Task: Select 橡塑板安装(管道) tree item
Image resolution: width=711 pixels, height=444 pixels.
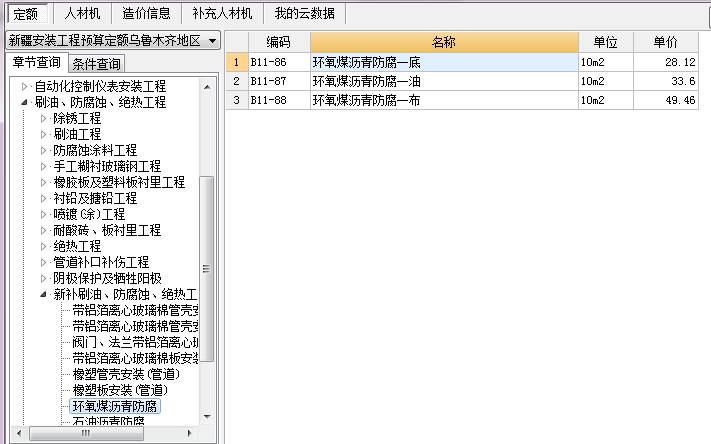Action: coord(121,390)
